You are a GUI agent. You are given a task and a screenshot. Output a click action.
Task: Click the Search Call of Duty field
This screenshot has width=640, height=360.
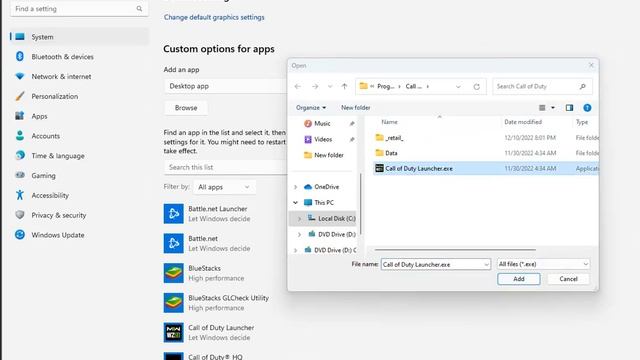point(542,86)
